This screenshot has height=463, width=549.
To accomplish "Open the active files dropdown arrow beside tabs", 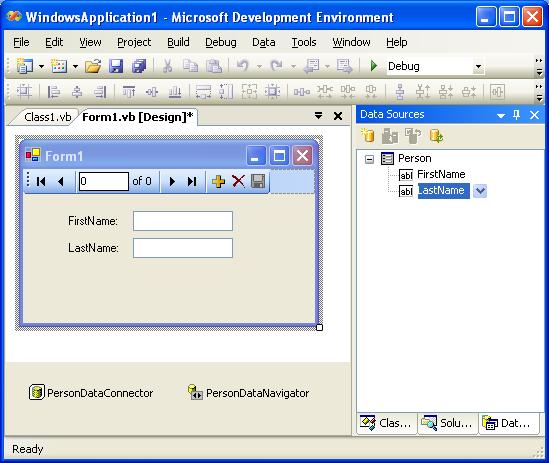I will pyautogui.click(x=318, y=116).
